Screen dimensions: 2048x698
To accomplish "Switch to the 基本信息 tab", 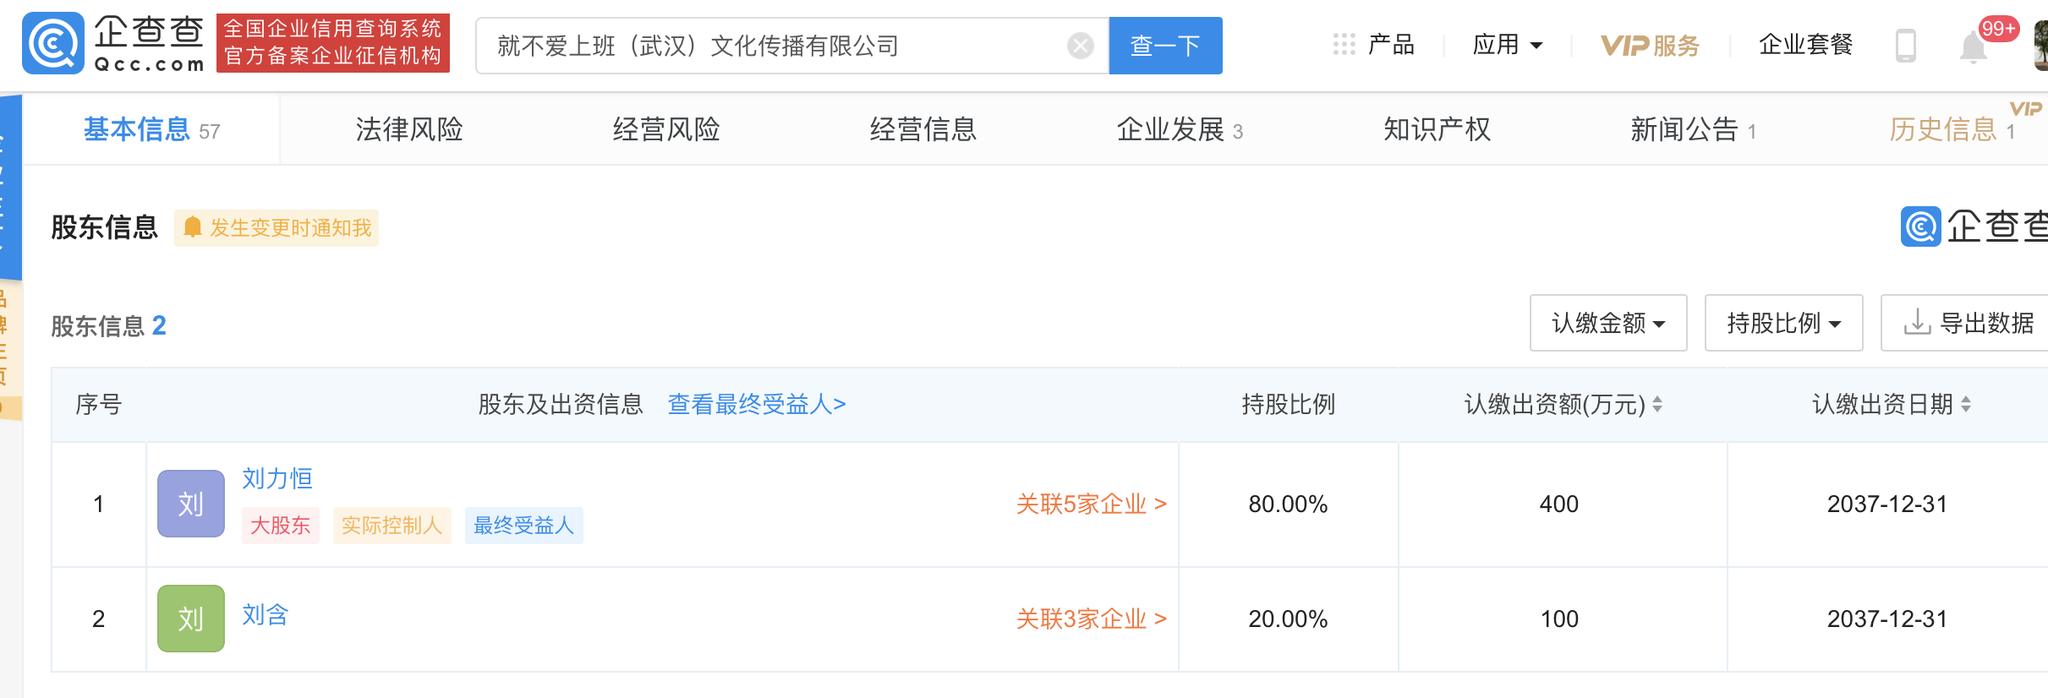I will point(151,129).
